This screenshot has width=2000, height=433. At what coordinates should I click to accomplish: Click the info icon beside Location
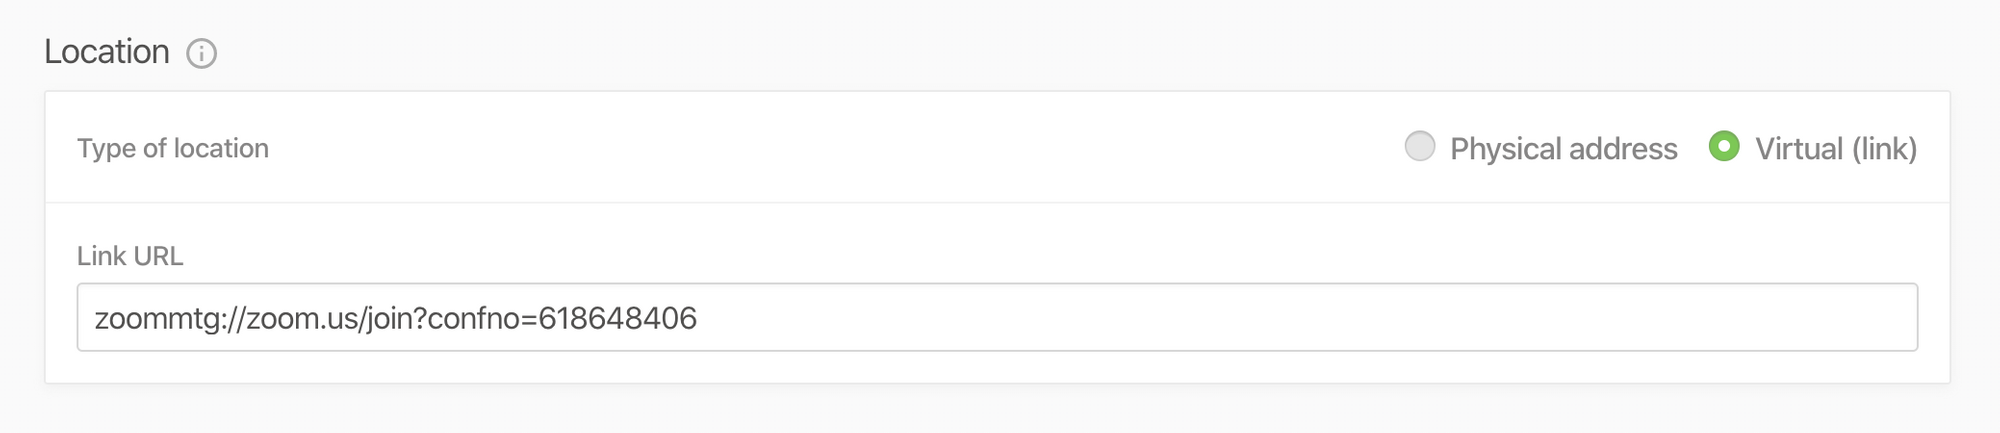pyautogui.click(x=201, y=53)
